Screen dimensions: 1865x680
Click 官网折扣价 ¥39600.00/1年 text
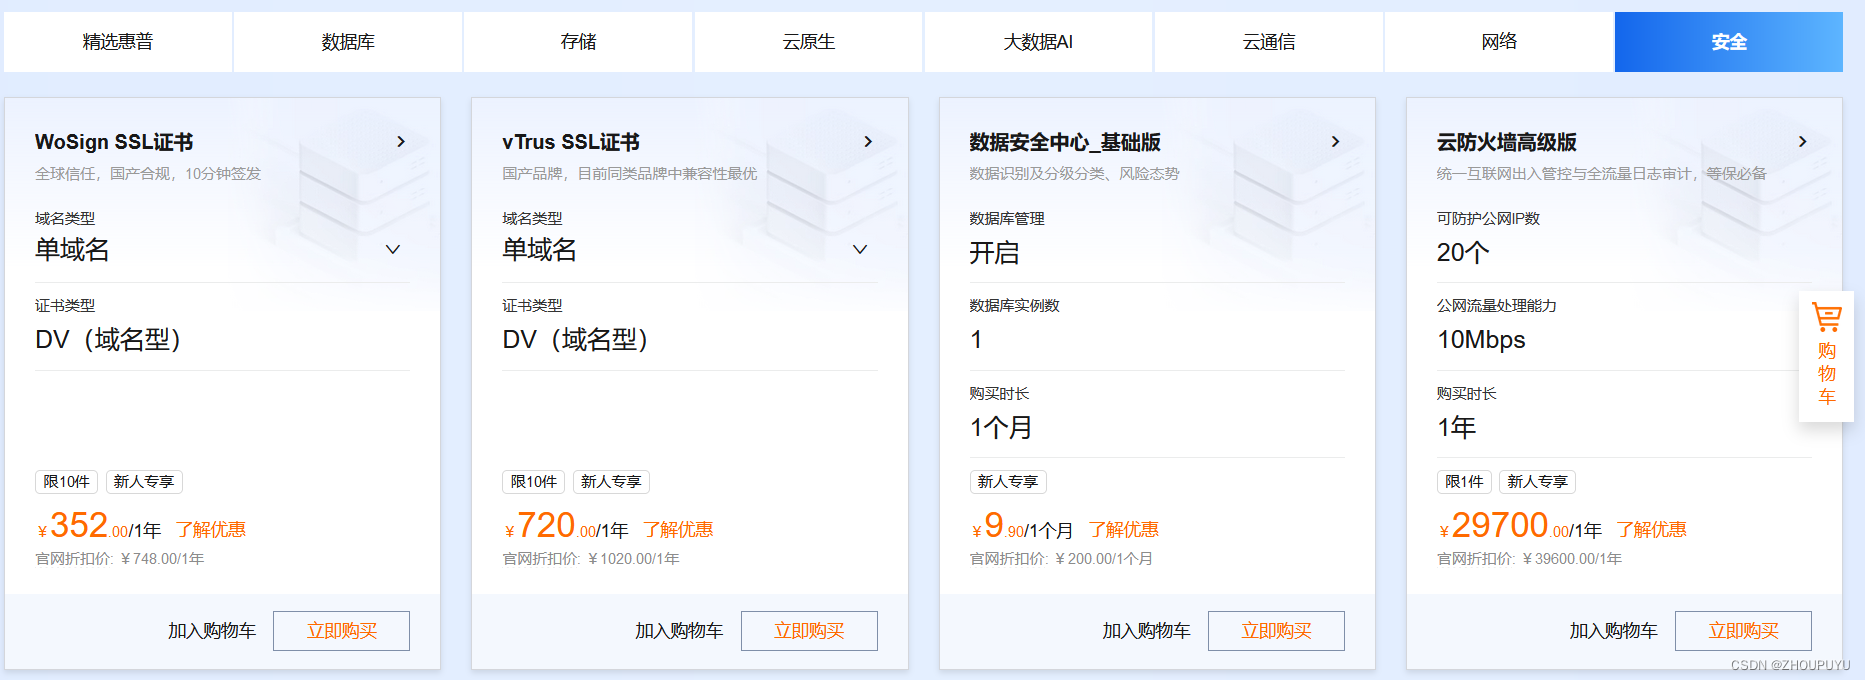(x=1530, y=559)
